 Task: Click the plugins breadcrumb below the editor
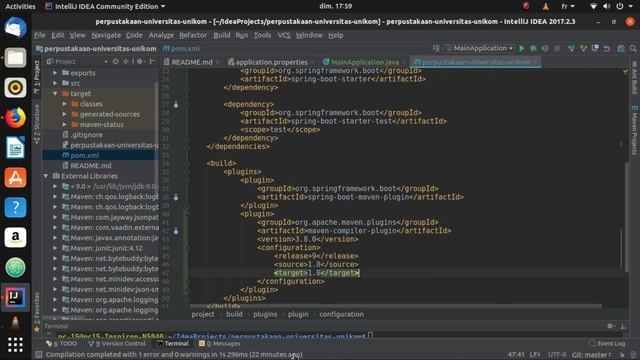265,314
